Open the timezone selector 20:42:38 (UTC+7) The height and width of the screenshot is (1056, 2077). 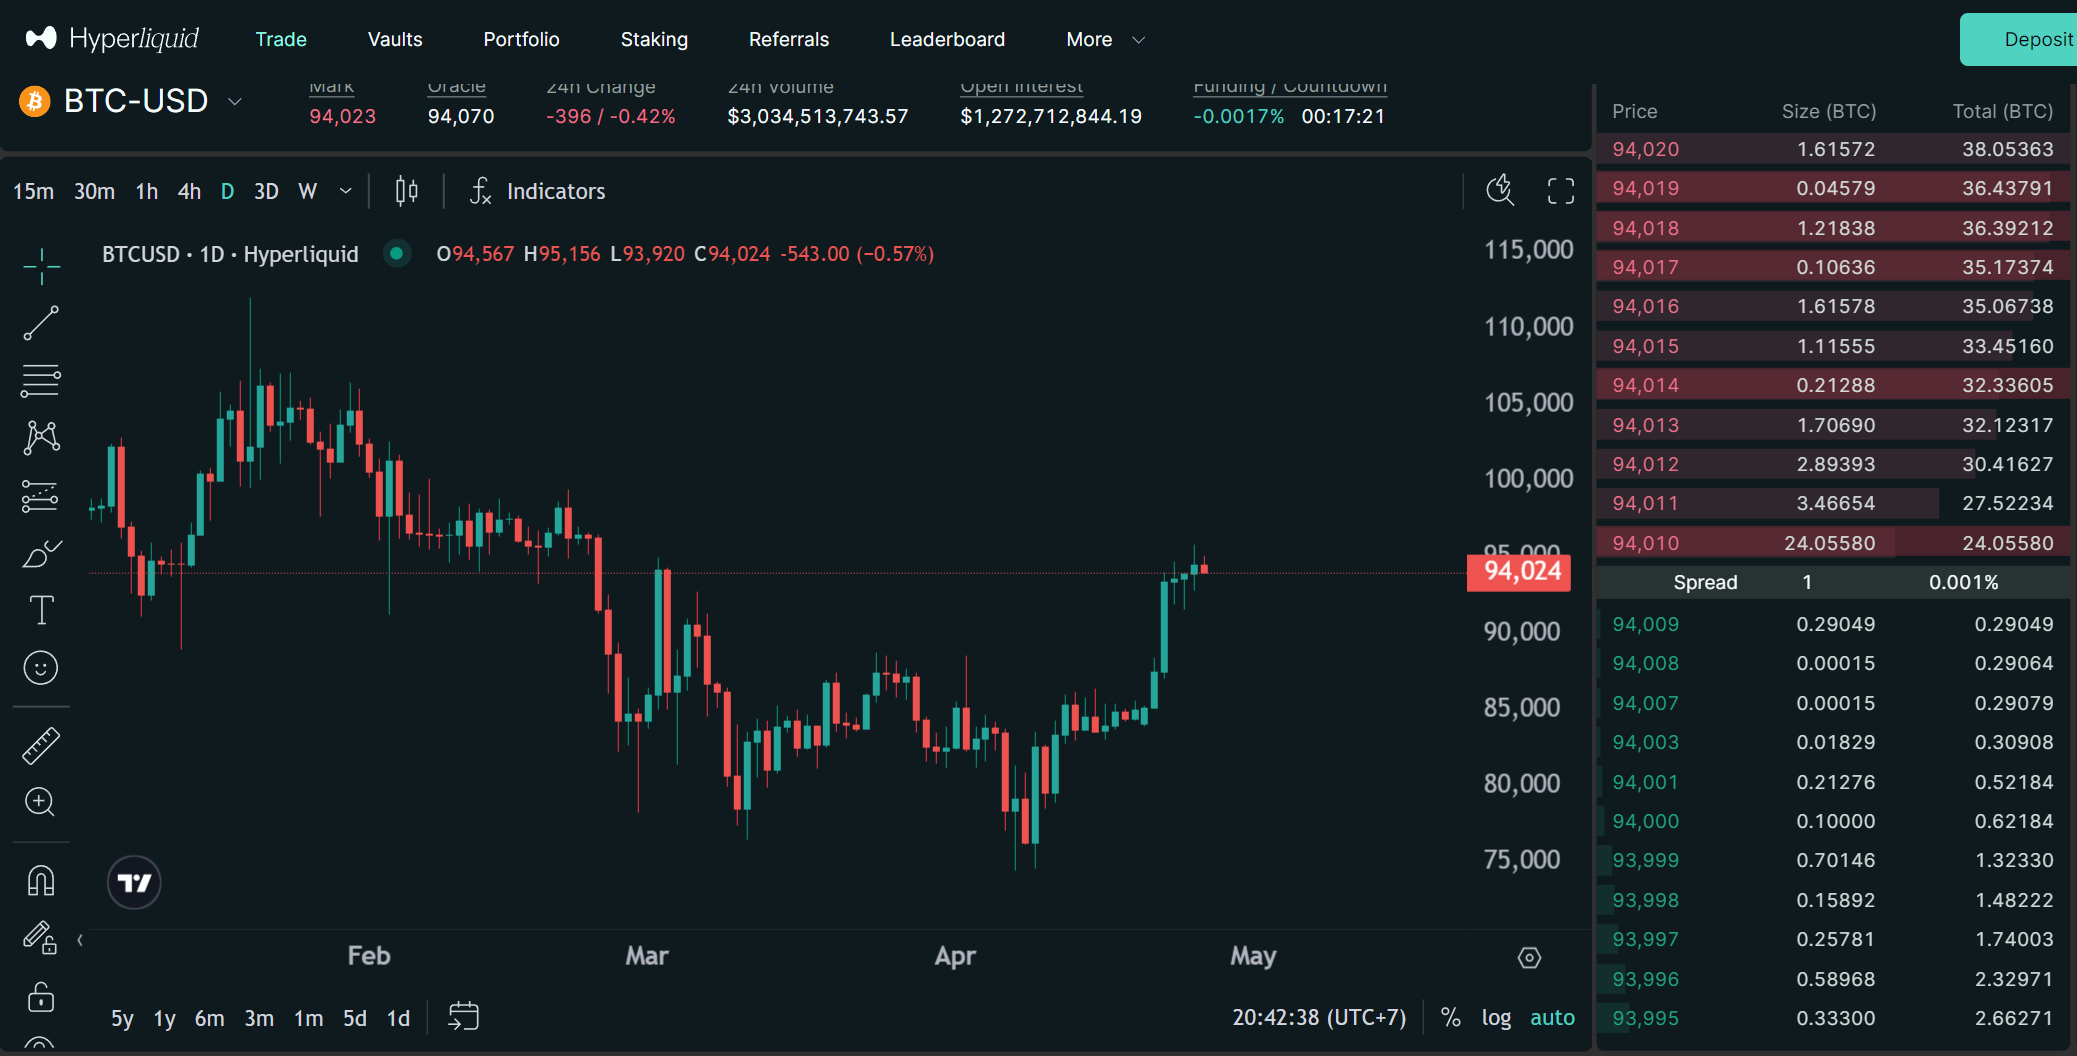tap(1319, 1017)
